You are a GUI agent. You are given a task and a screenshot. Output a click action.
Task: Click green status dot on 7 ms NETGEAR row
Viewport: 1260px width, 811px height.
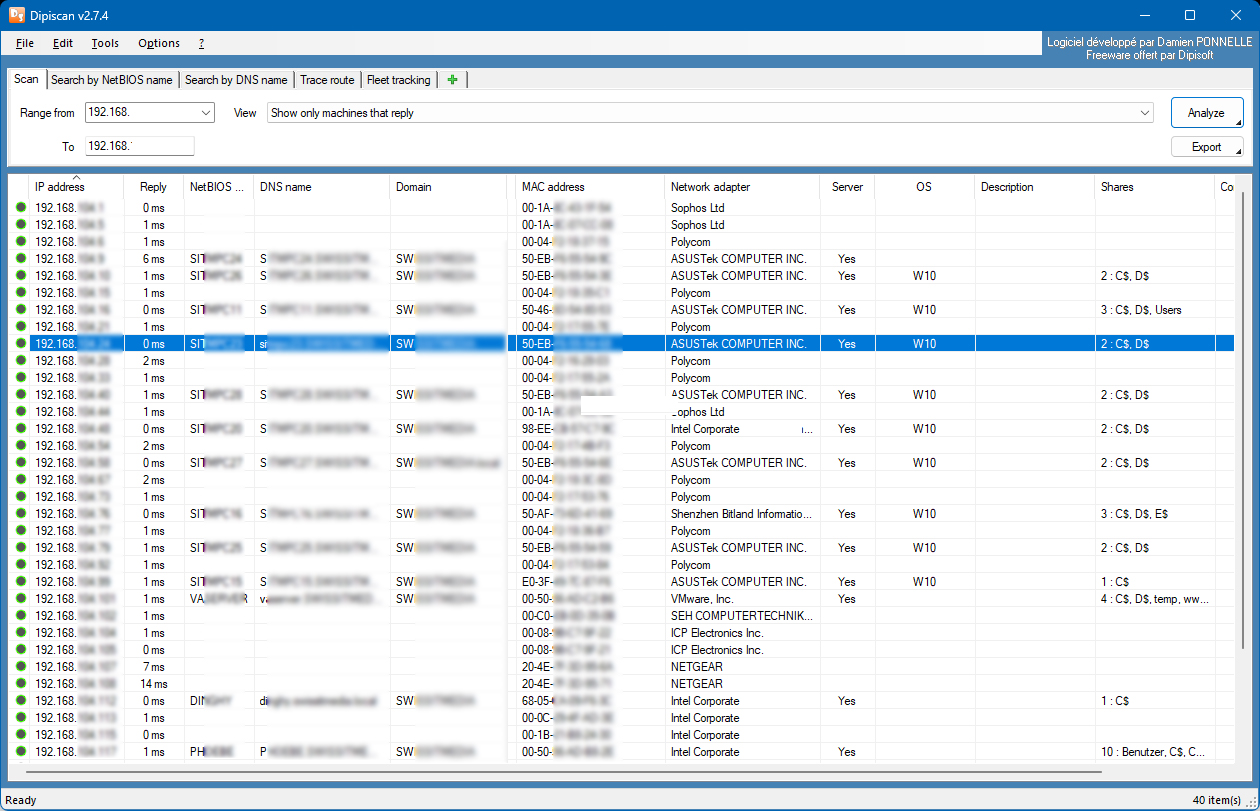(x=21, y=667)
